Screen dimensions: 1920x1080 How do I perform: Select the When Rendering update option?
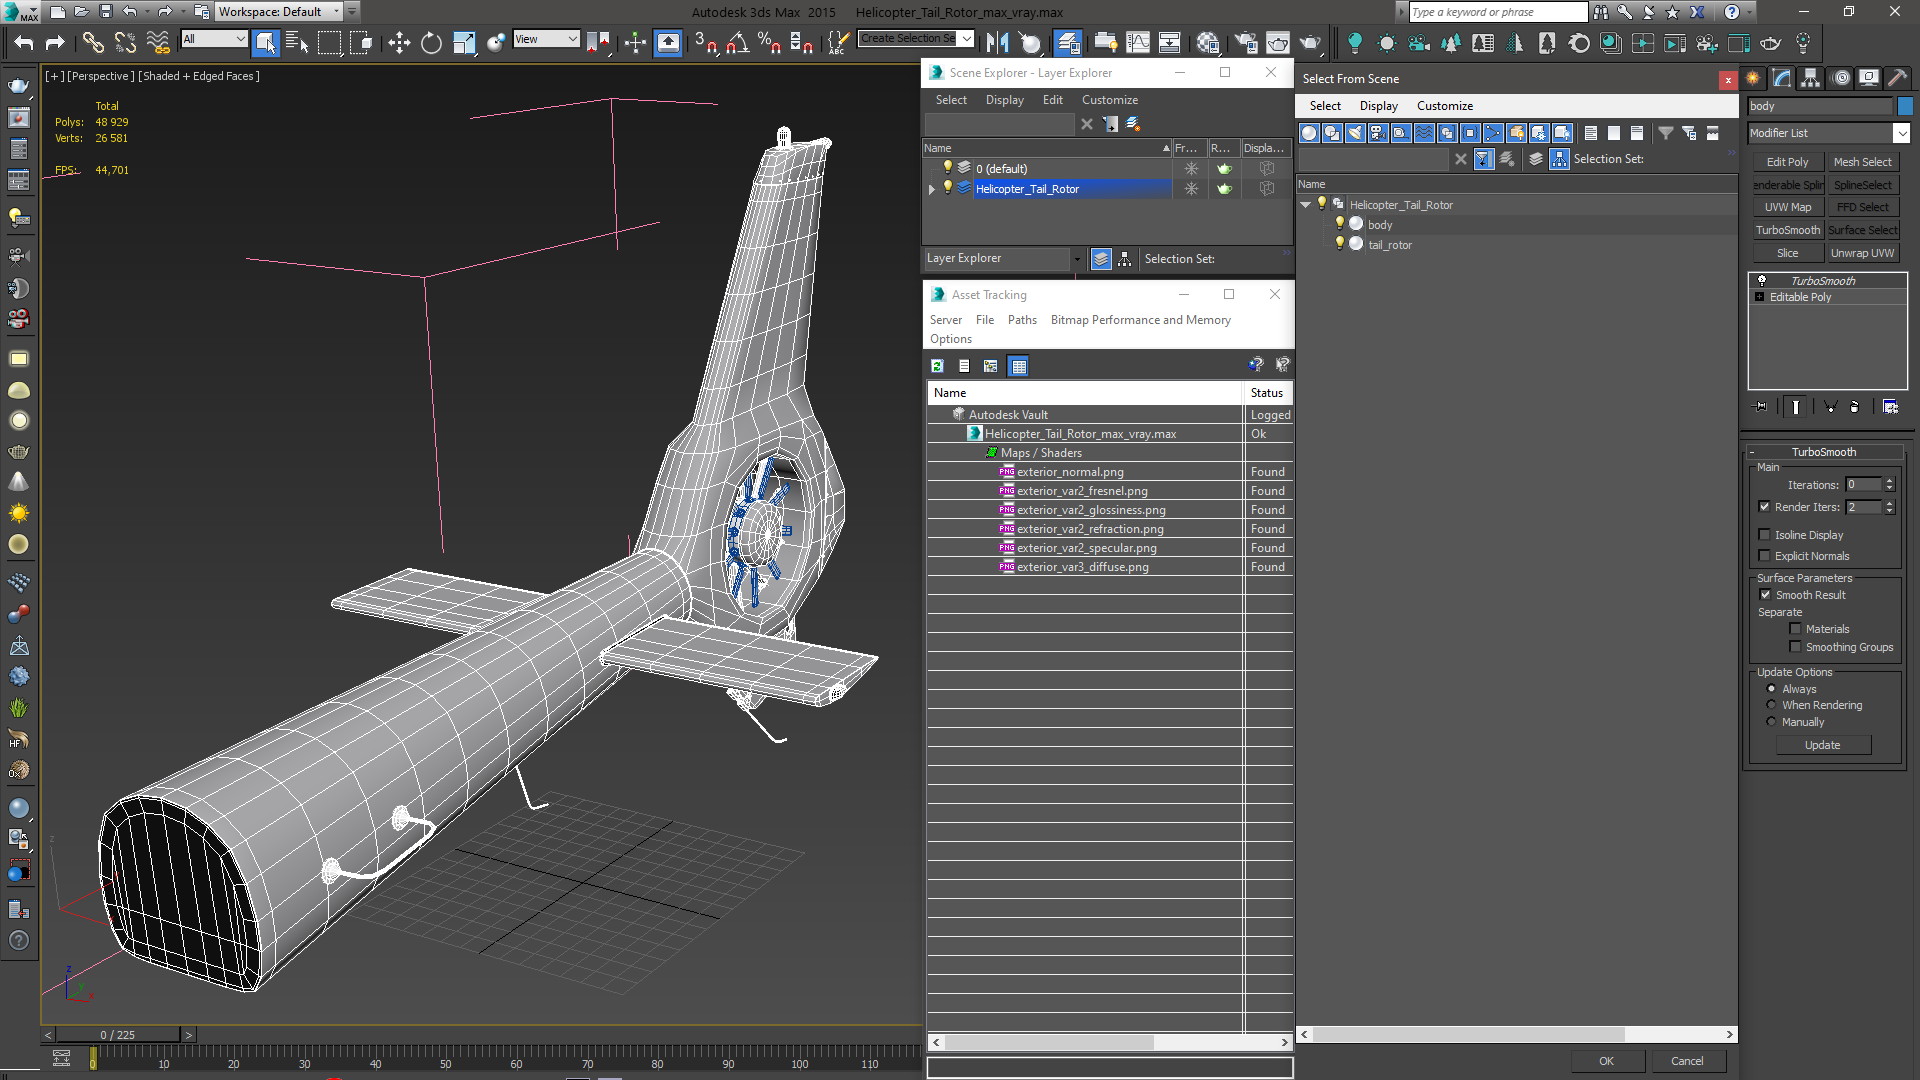[1771, 705]
